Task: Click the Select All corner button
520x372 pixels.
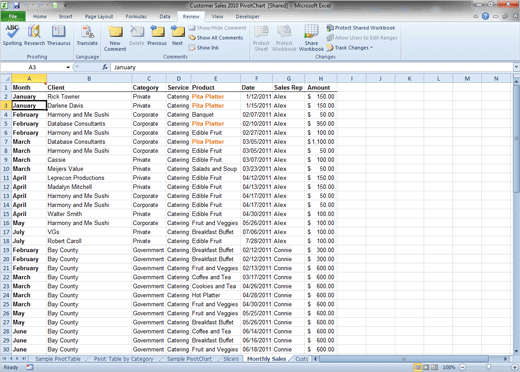Action: (6, 79)
